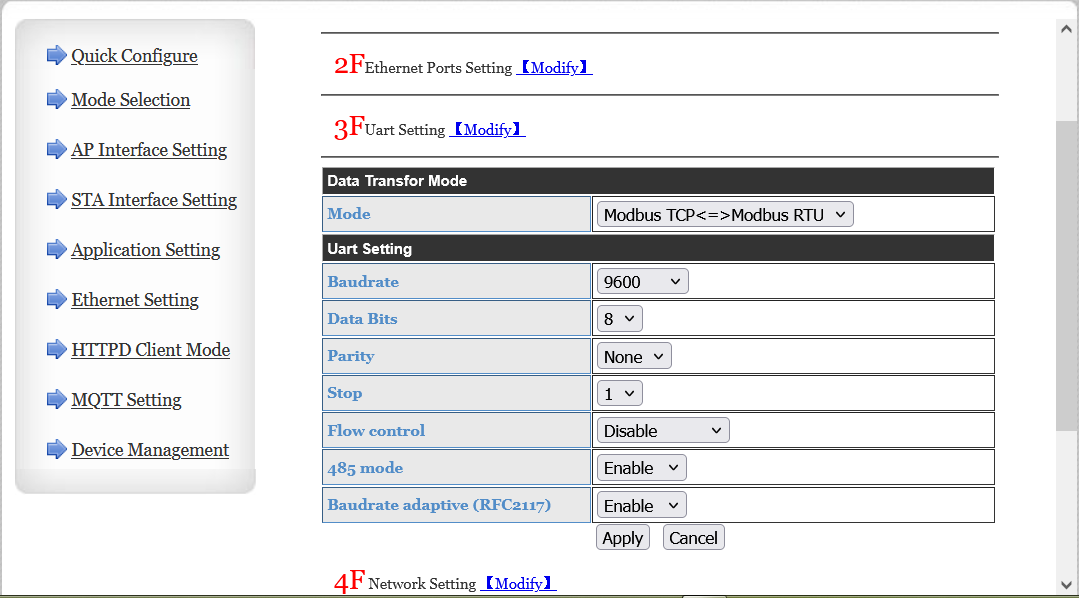Go to the MQTT Setting page

click(x=126, y=400)
